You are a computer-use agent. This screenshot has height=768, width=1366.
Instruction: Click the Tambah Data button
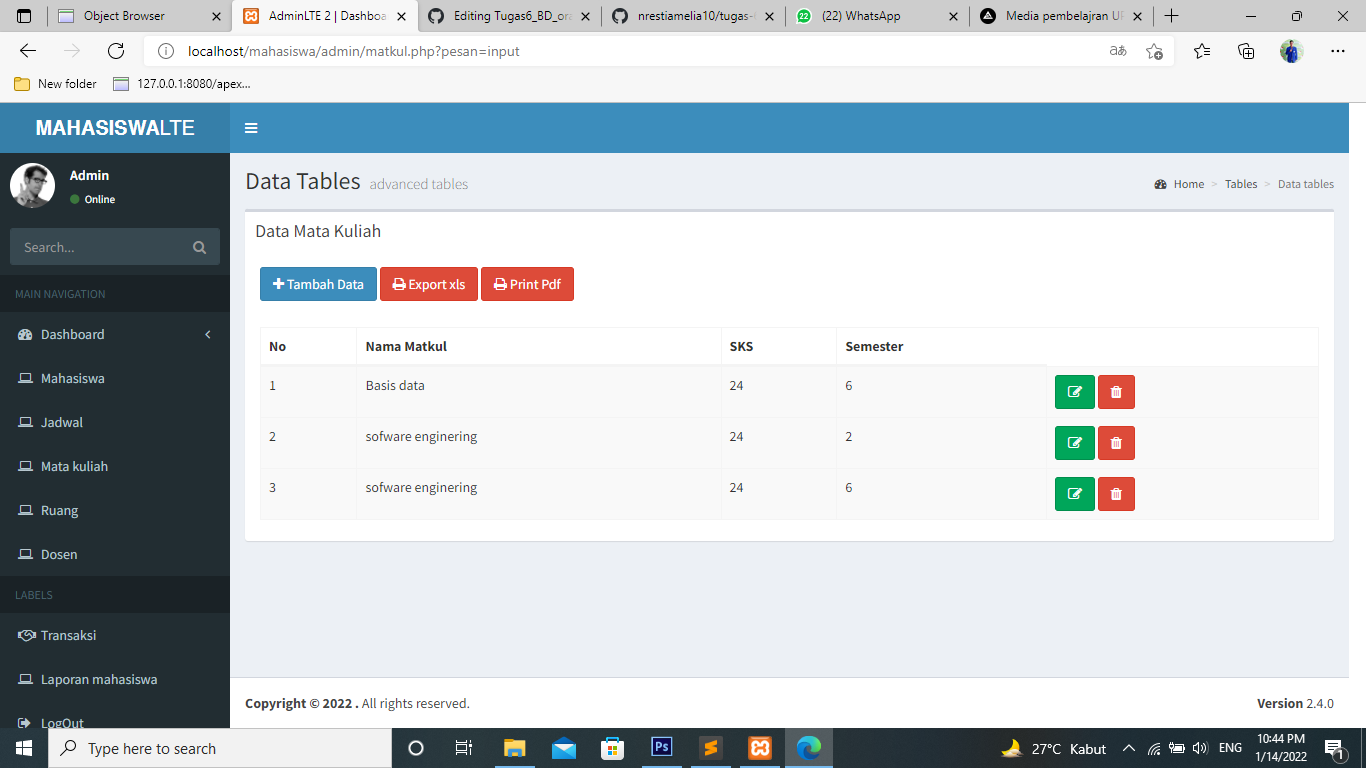(x=318, y=284)
